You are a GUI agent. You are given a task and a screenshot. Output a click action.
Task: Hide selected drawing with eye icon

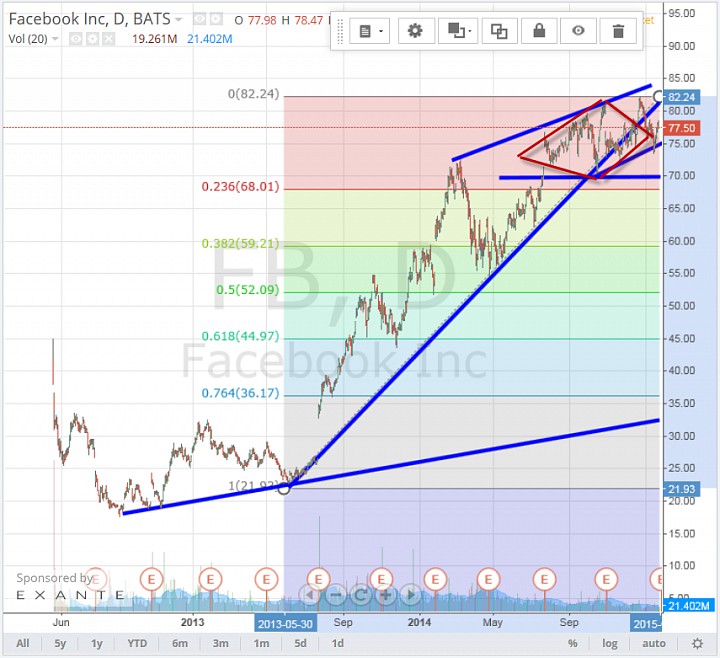click(x=578, y=31)
